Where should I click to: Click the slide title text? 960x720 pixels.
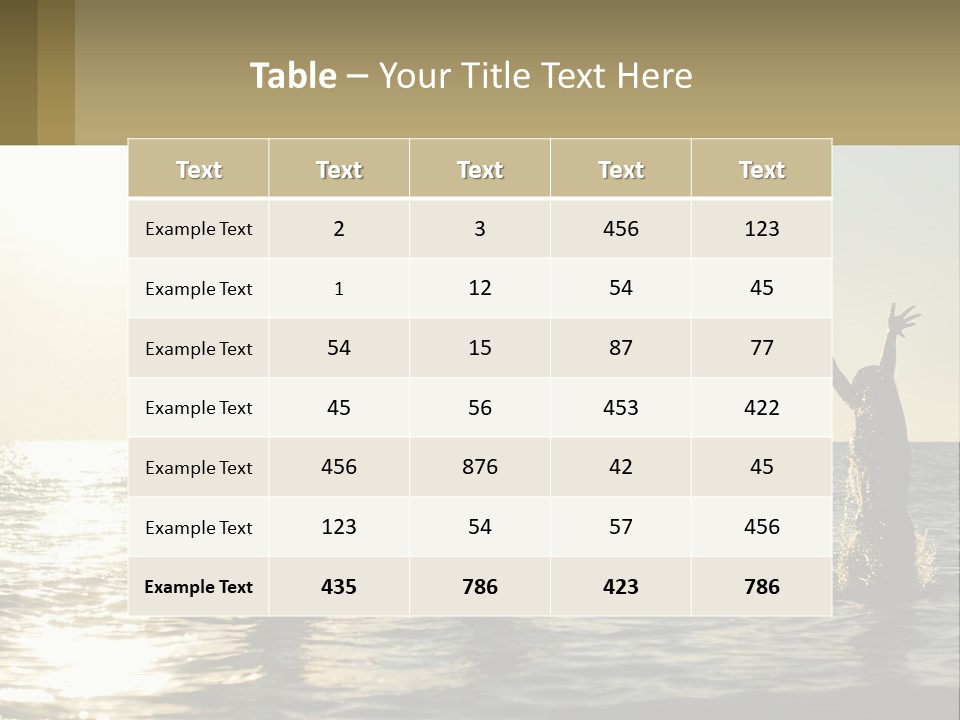(471, 76)
